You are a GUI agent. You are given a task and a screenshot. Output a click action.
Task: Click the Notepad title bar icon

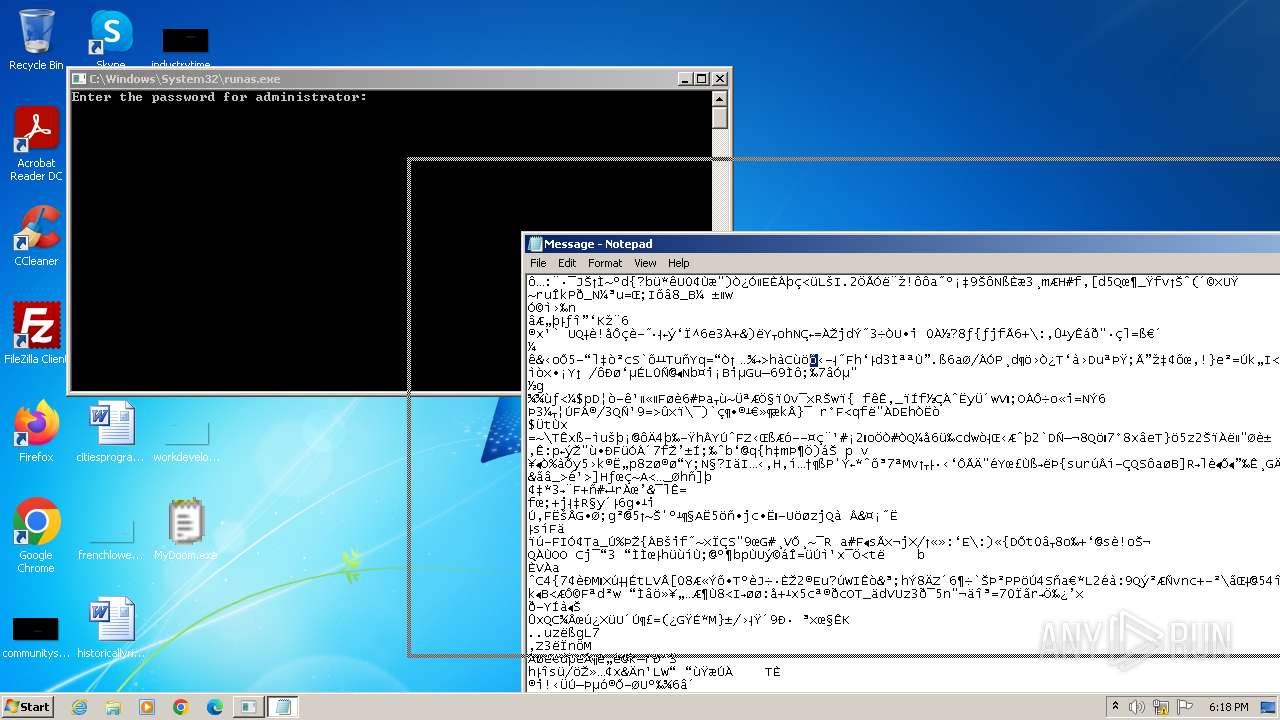coord(535,244)
